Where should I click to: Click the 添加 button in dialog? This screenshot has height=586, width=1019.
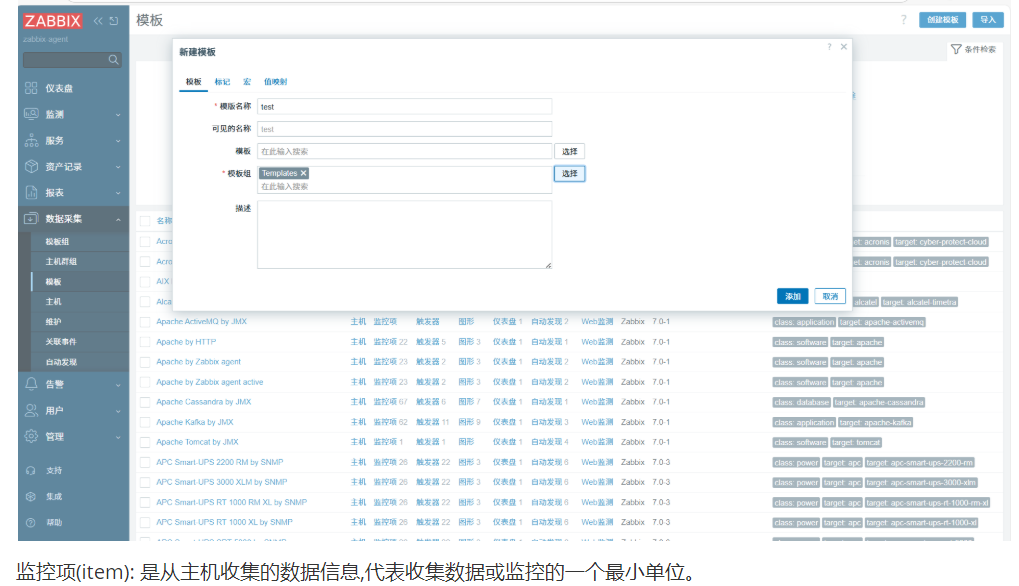pyautogui.click(x=792, y=296)
